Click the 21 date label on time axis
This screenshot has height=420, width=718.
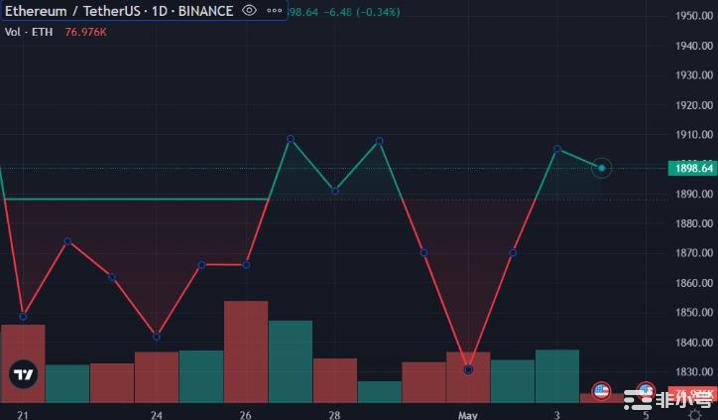pos(23,413)
